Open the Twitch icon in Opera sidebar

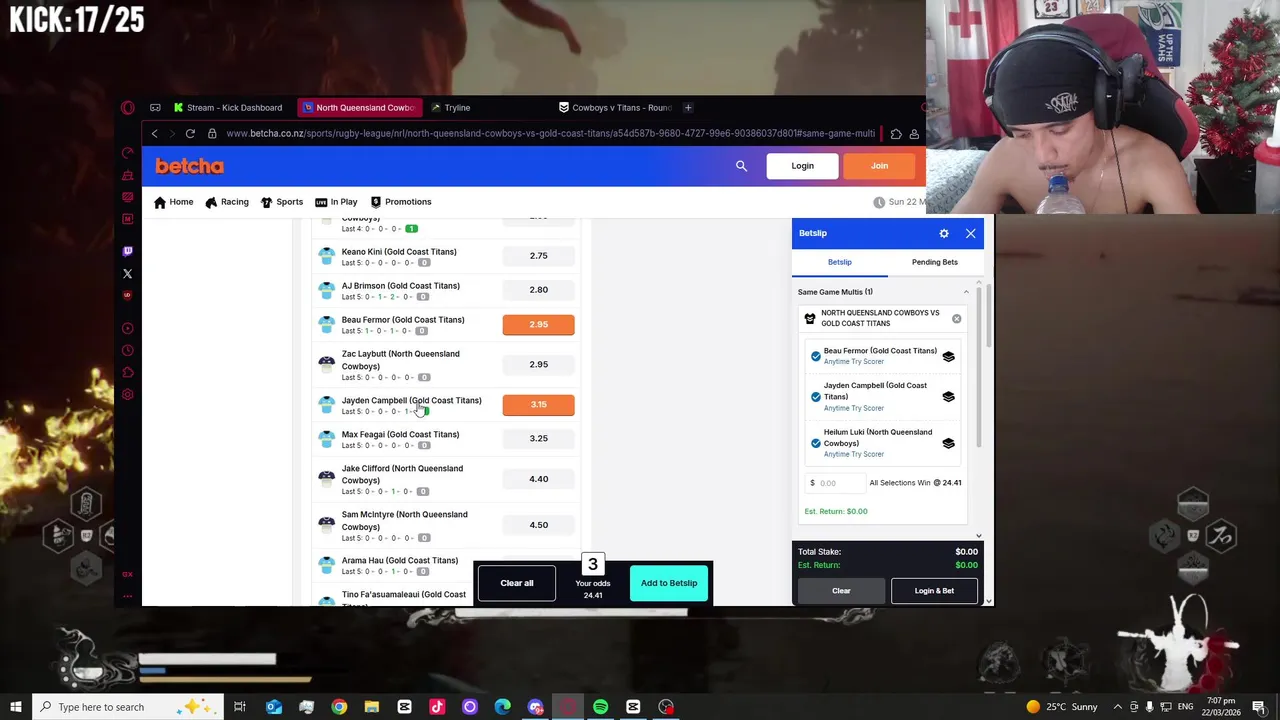tap(127, 251)
